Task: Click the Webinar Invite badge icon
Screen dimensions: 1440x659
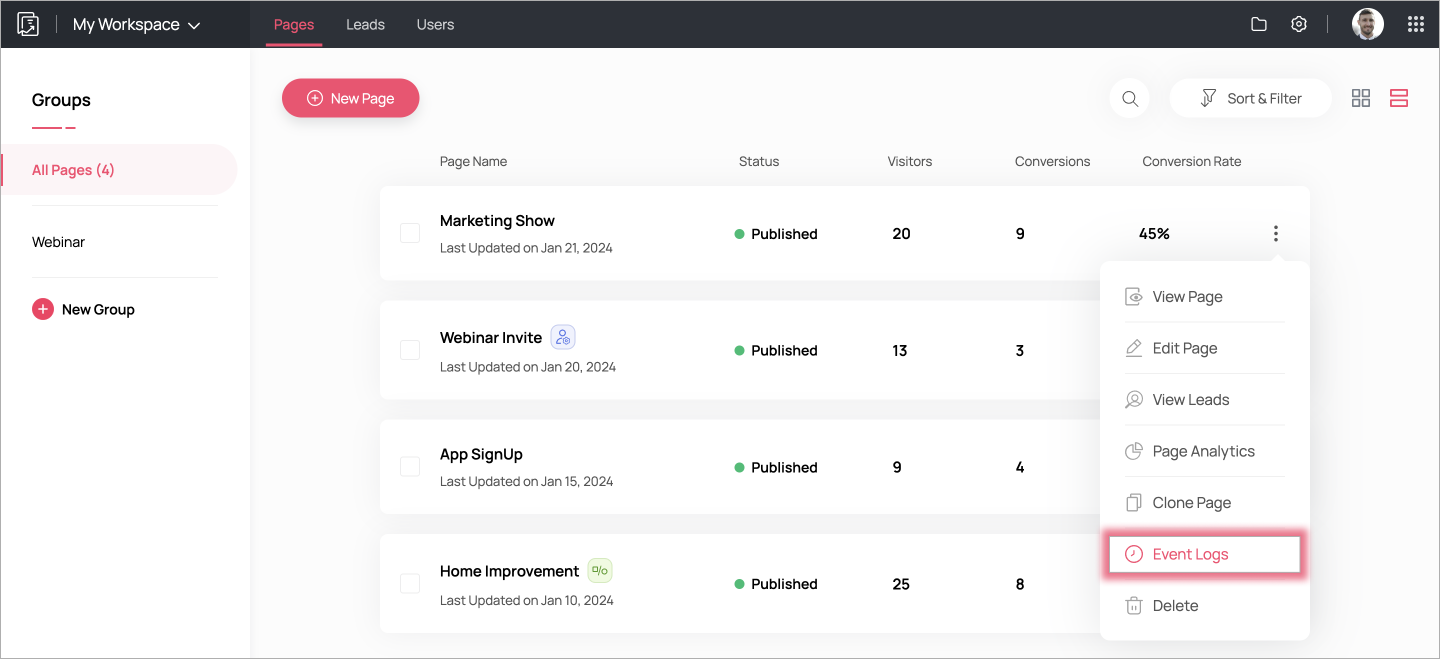Action: [563, 338]
